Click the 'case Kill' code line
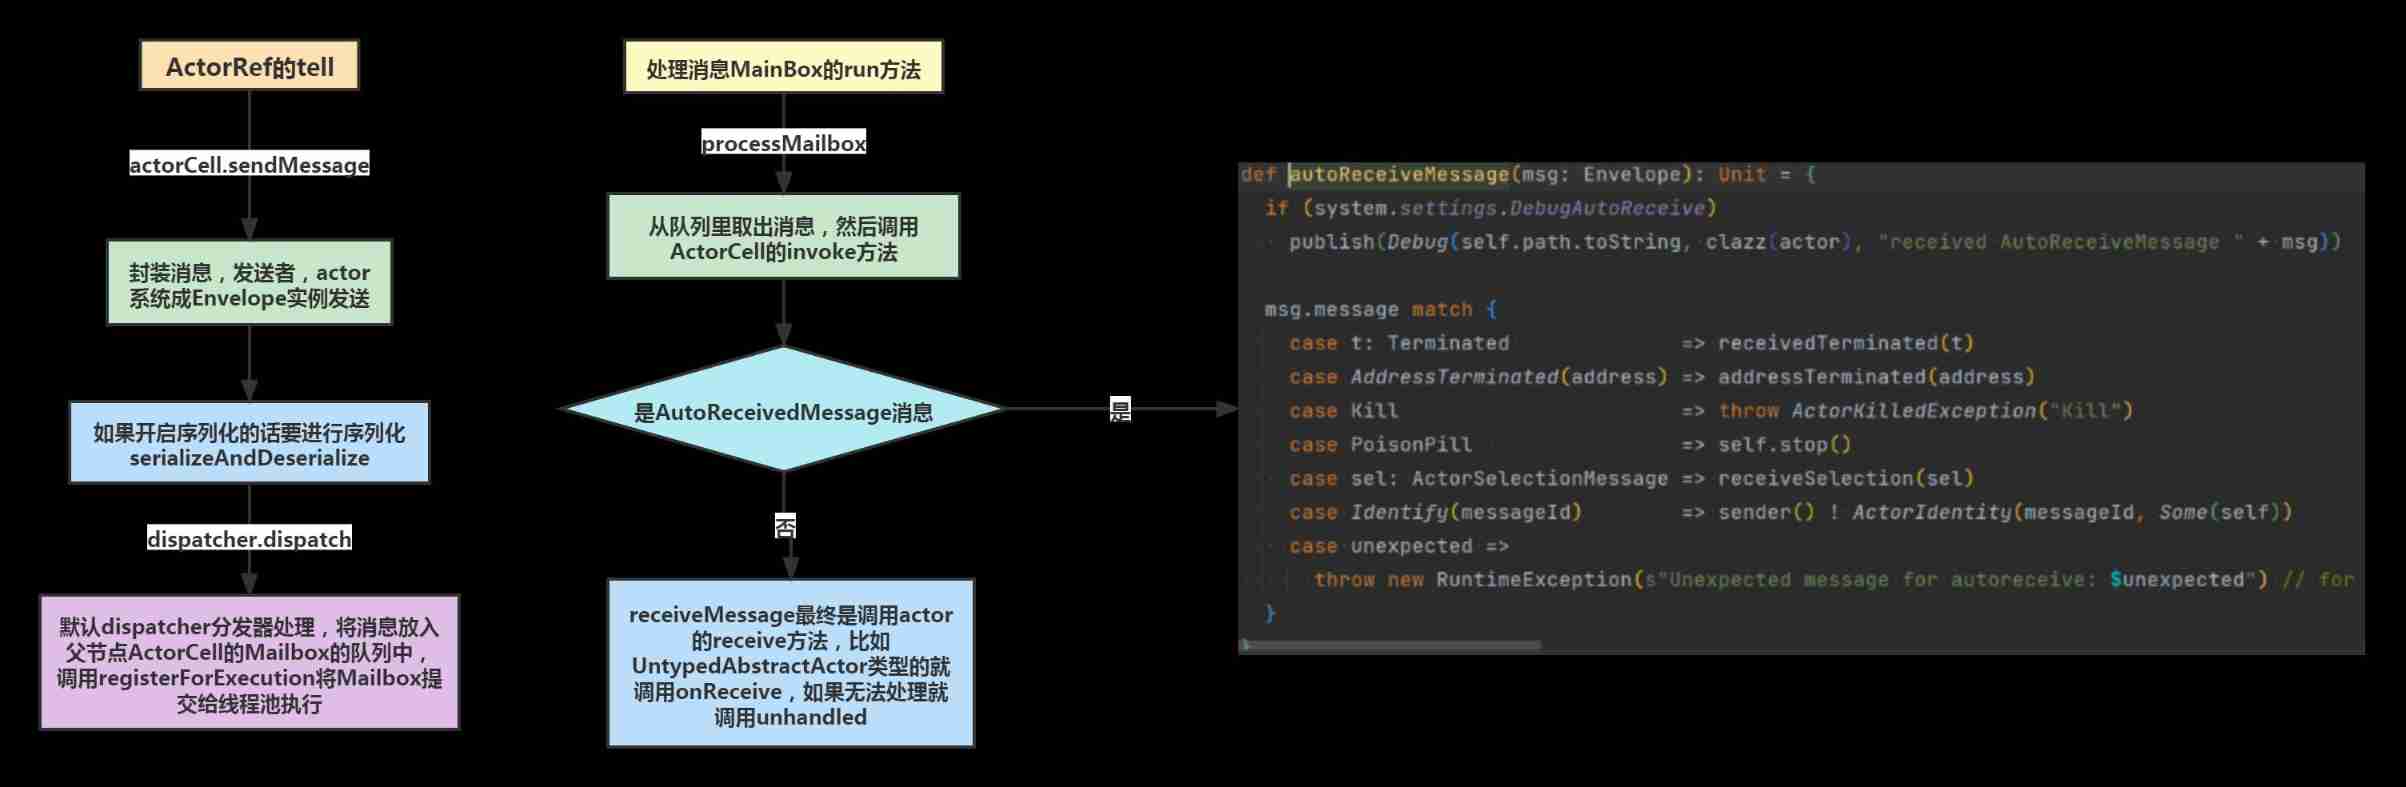Screen dimensions: 2406x787 click(1710, 411)
